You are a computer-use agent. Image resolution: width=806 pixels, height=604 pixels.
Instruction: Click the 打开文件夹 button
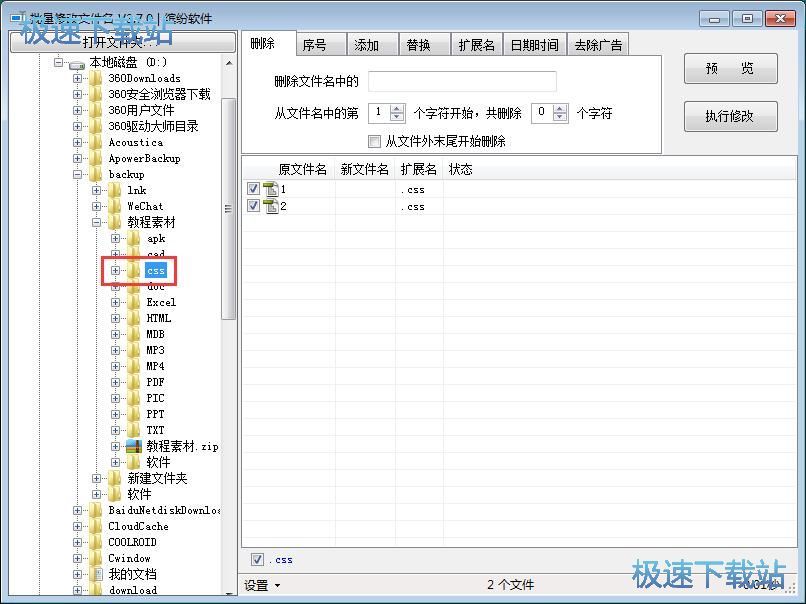point(122,42)
